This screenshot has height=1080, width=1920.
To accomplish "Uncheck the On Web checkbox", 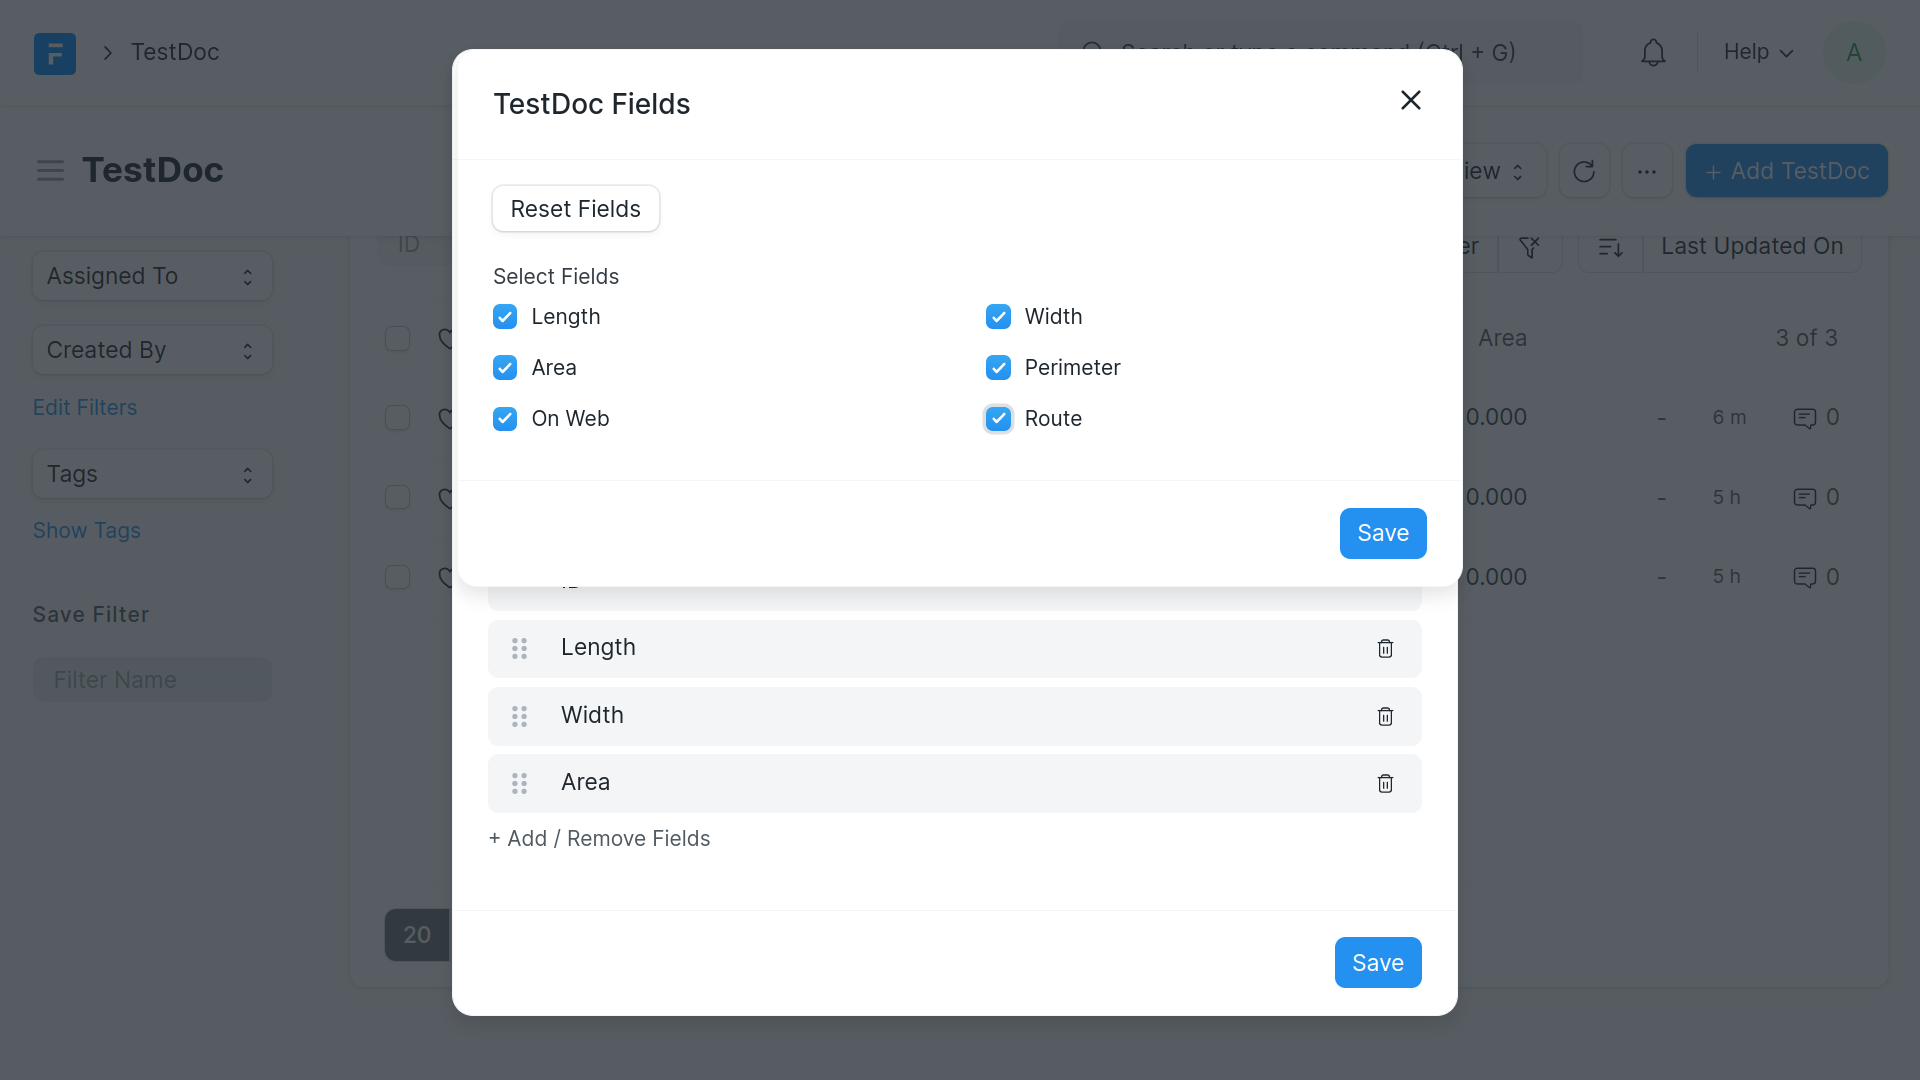I will (505, 419).
